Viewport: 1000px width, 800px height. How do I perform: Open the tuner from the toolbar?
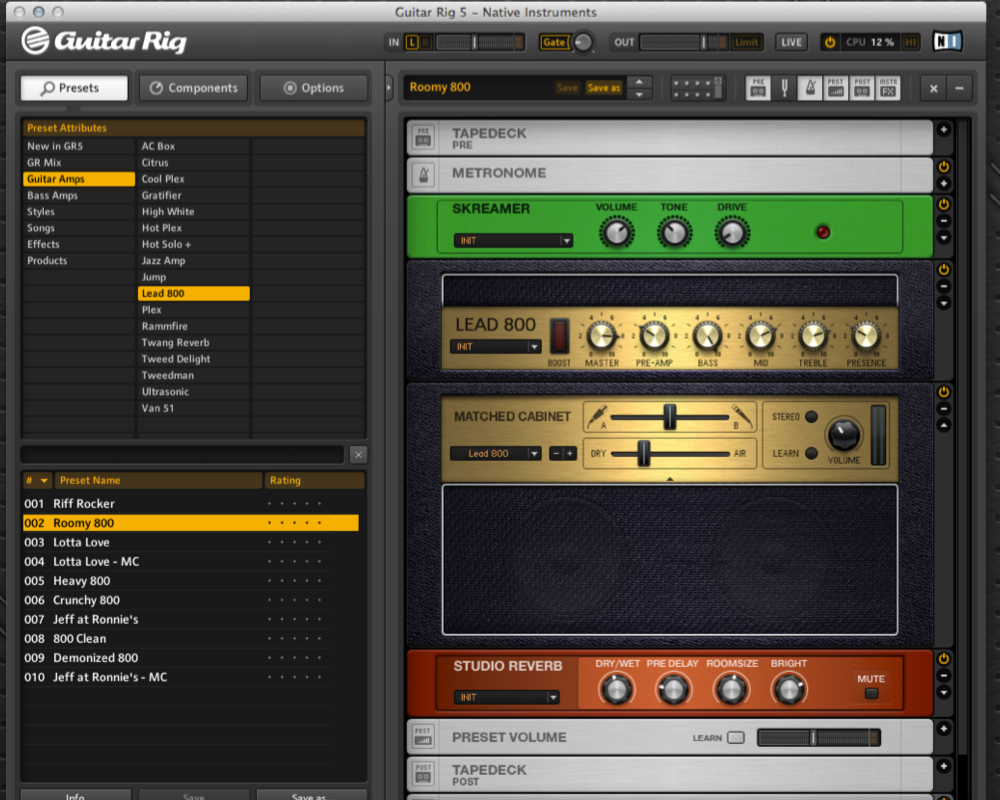784,87
